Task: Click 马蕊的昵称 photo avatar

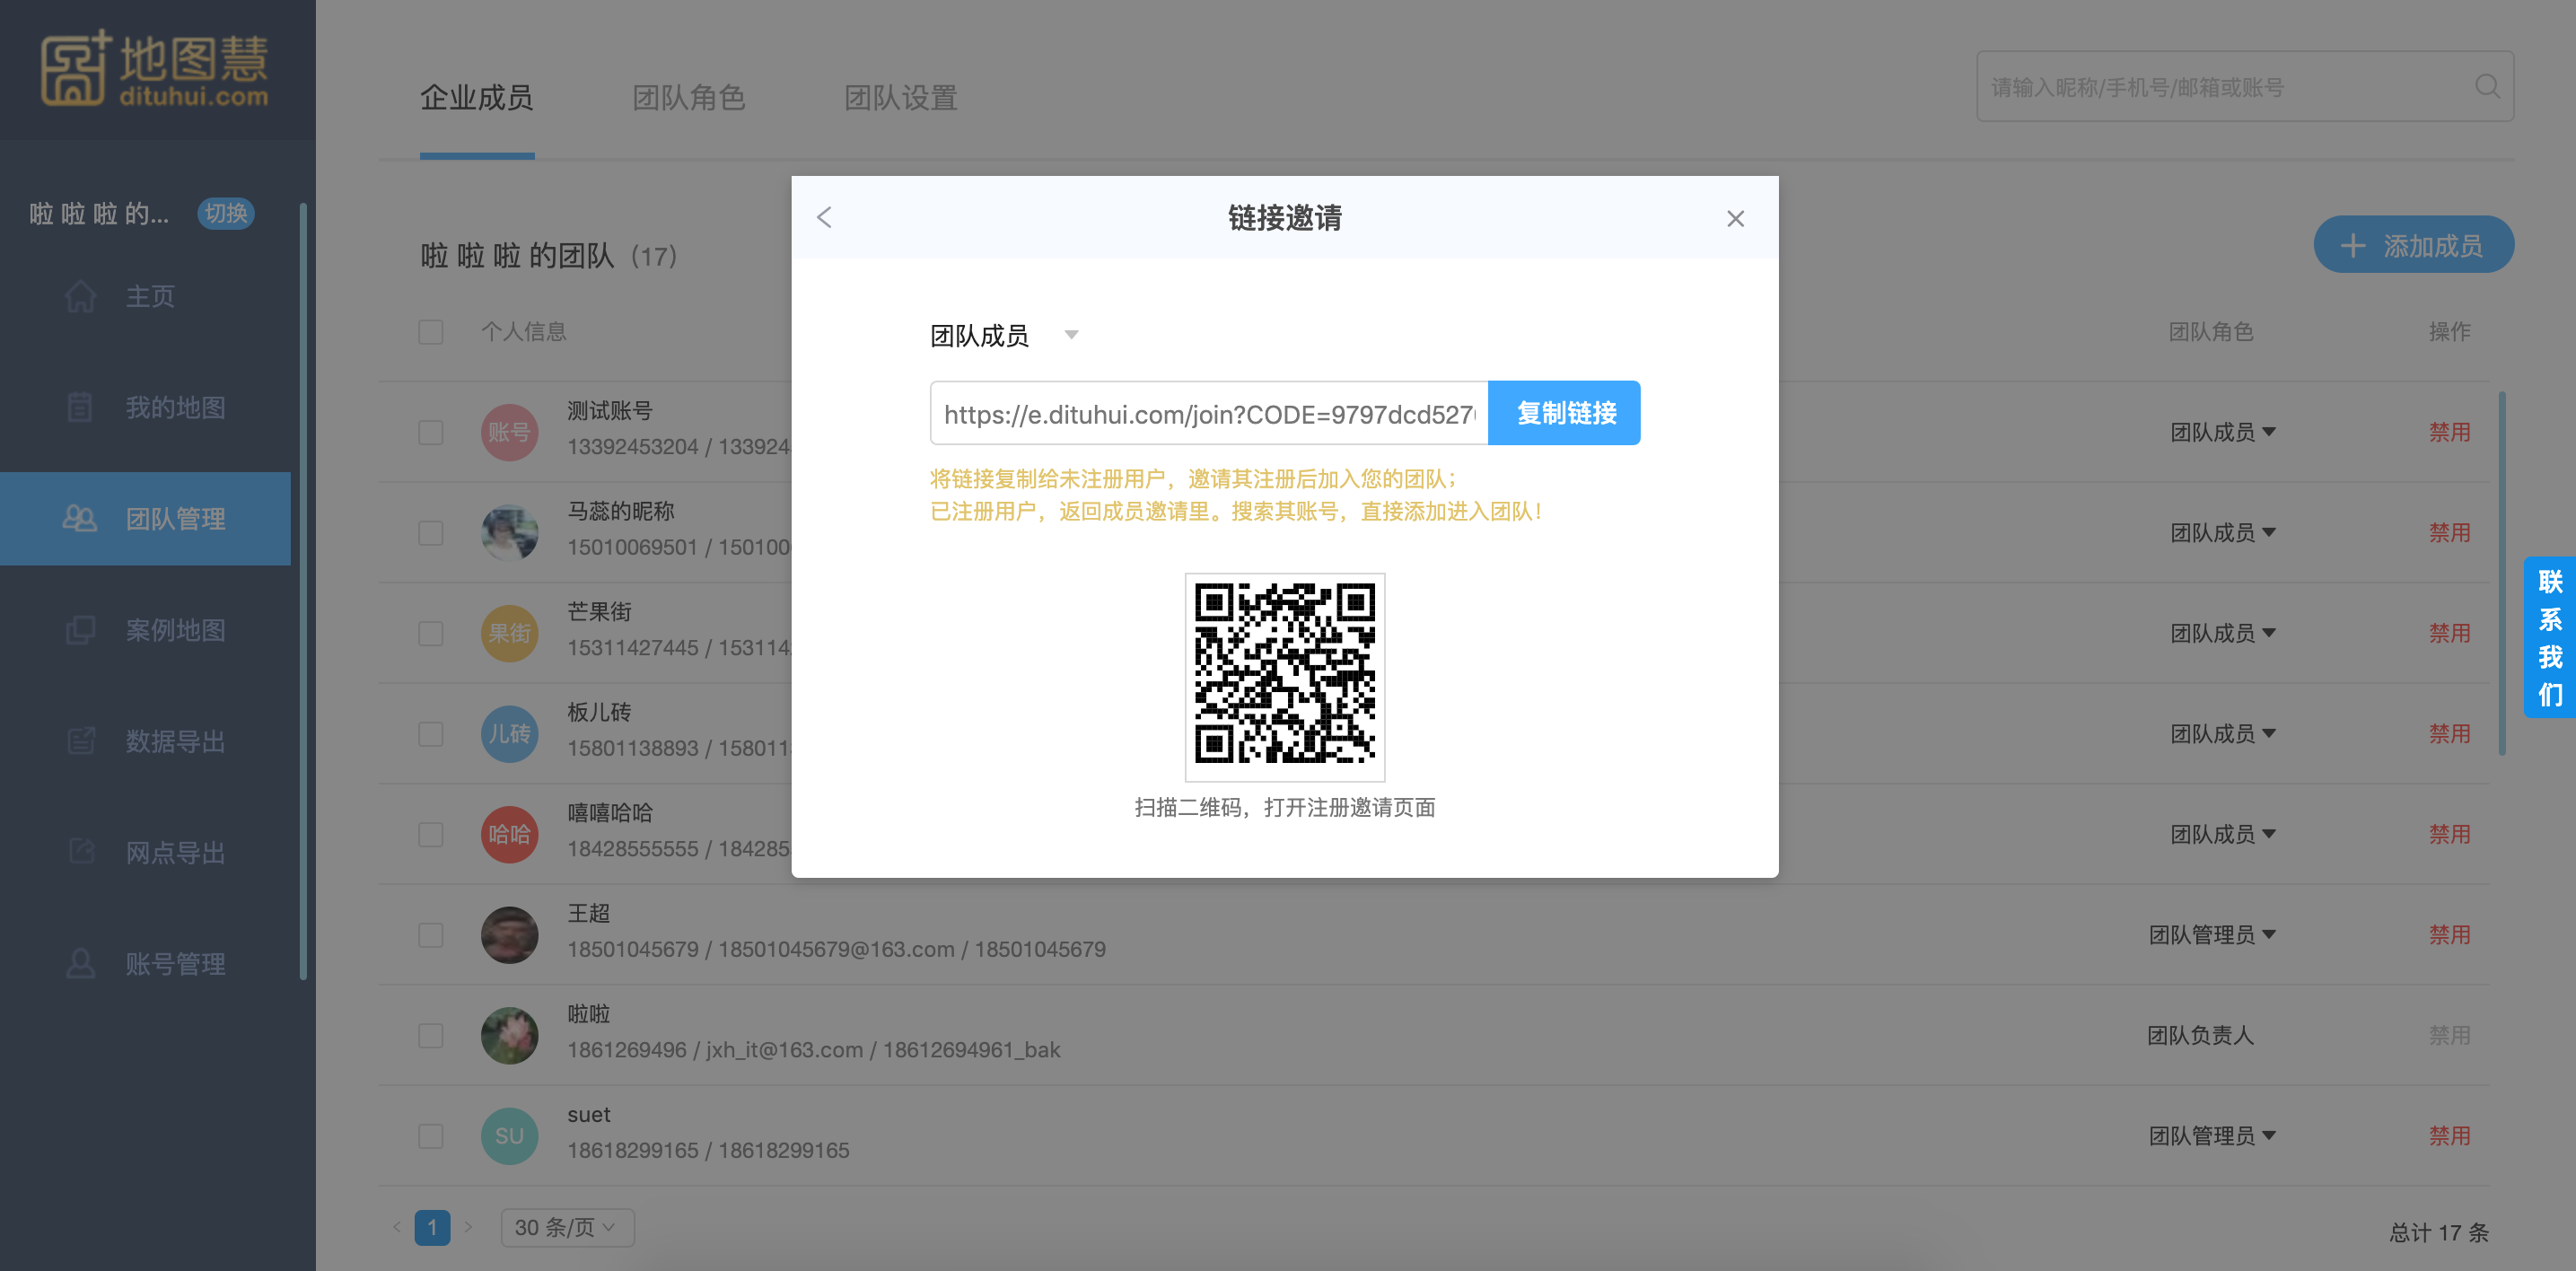Action: tap(509, 532)
